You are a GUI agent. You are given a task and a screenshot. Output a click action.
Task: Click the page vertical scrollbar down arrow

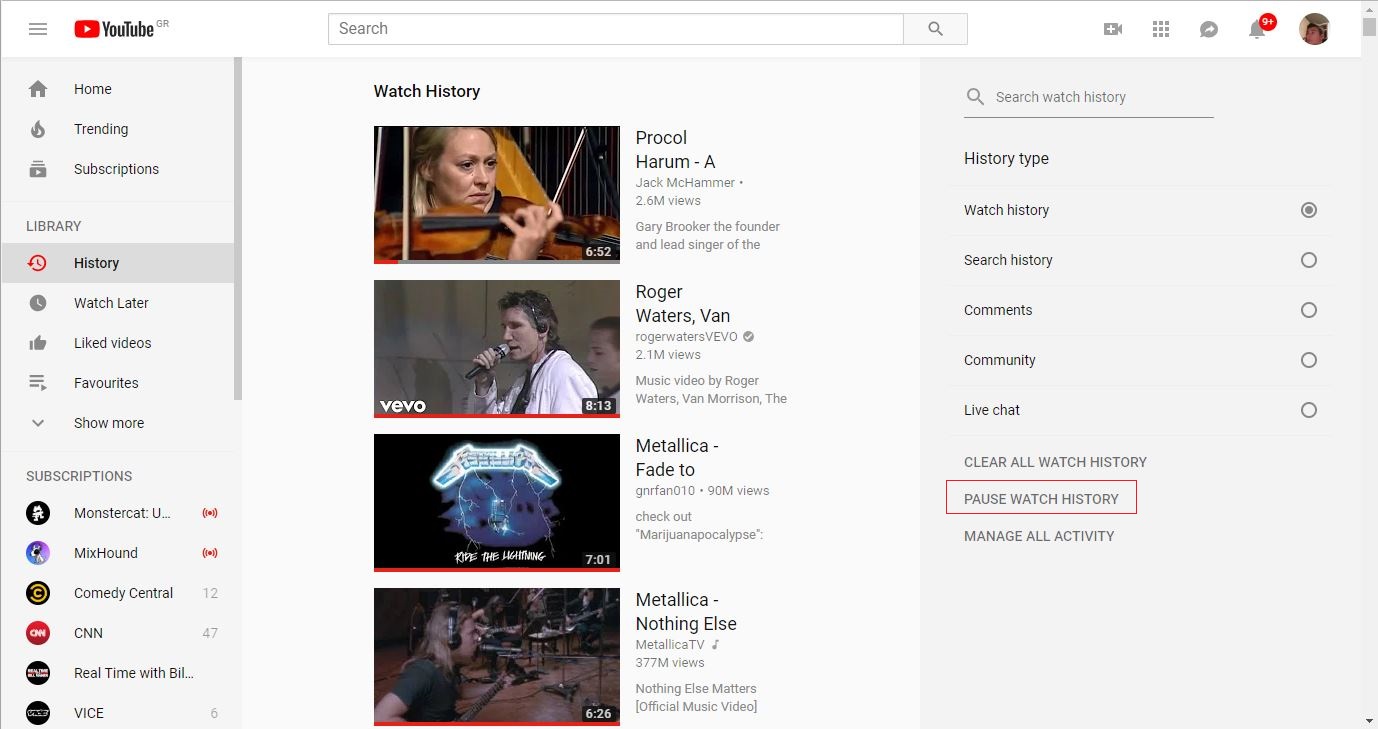pos(1369,720)
